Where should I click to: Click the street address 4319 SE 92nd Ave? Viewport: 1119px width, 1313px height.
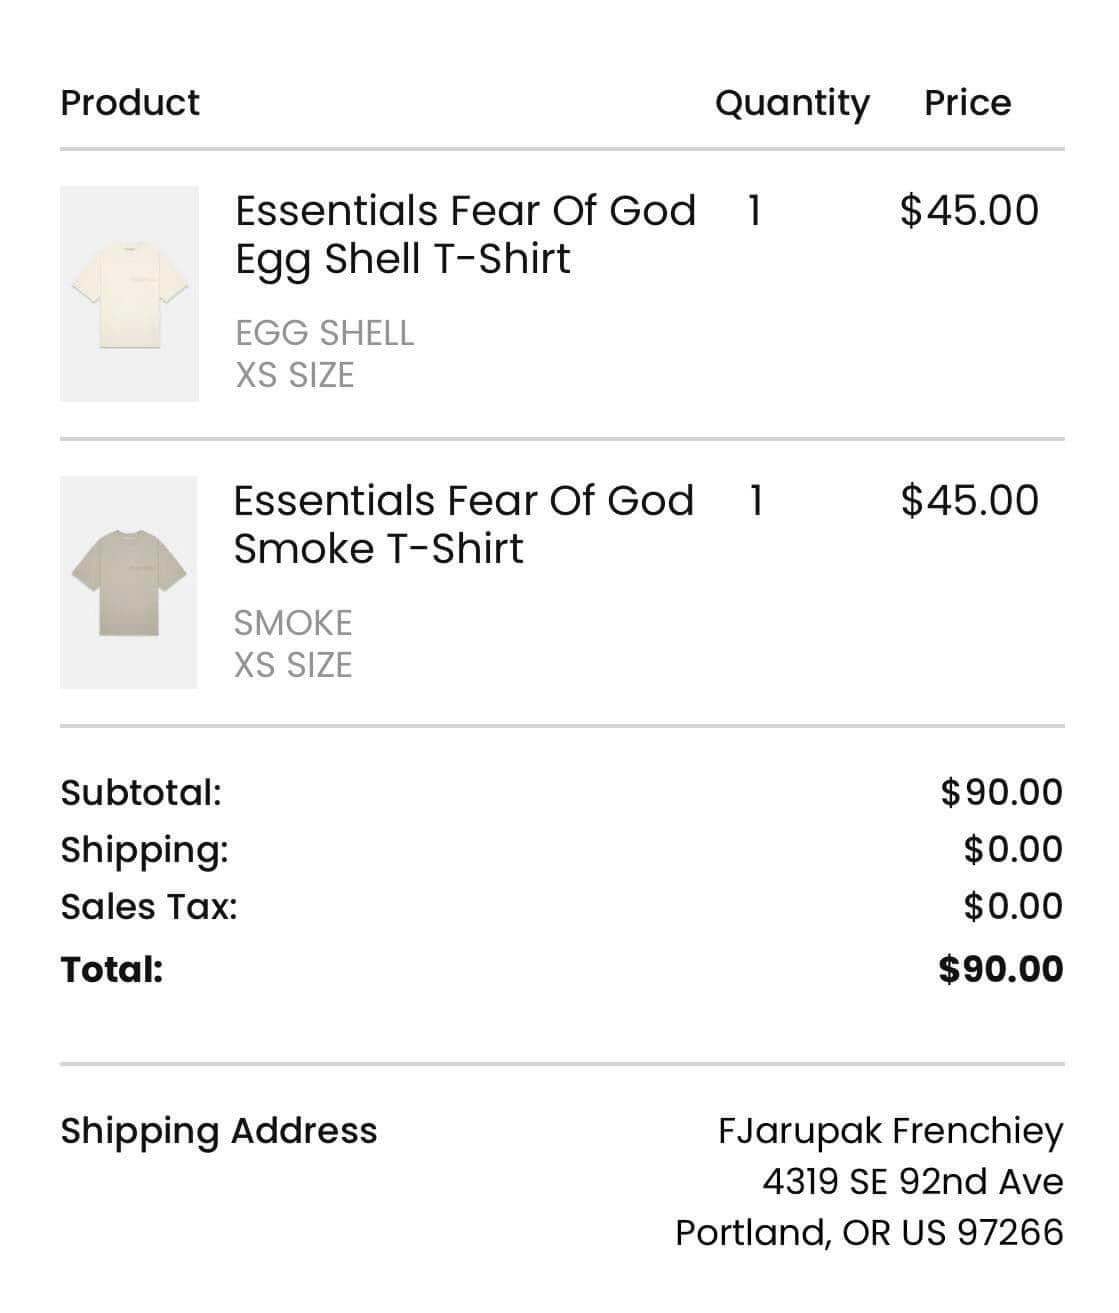click(912, 1182)
